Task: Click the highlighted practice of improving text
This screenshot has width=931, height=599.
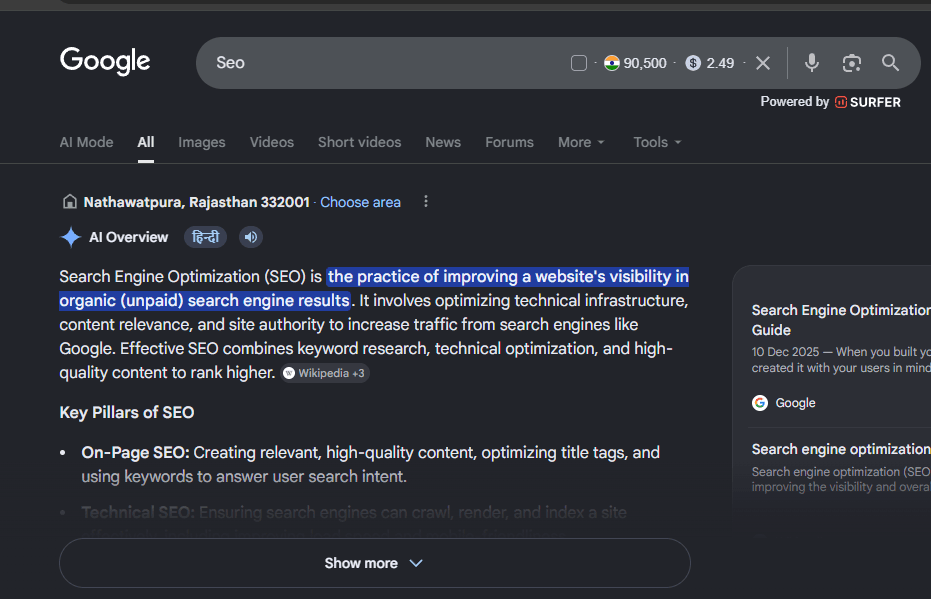Action: (x=374, y=289)
